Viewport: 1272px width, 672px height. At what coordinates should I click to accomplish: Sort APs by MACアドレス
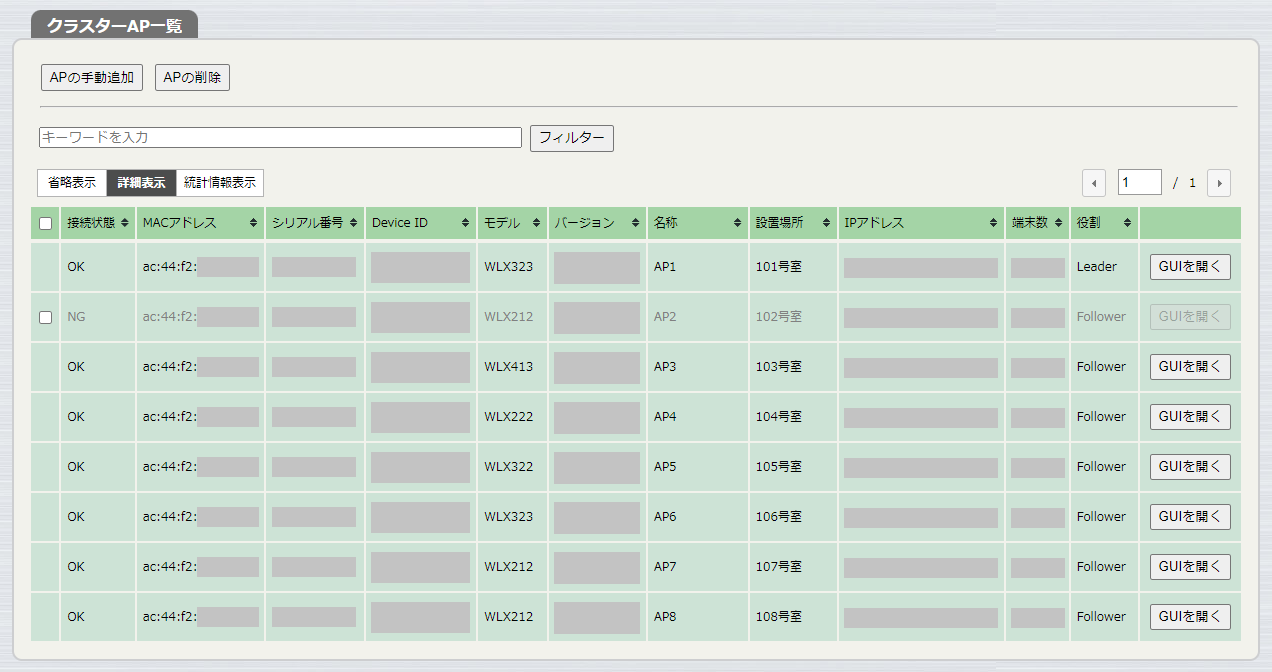(x=253, y=223)
